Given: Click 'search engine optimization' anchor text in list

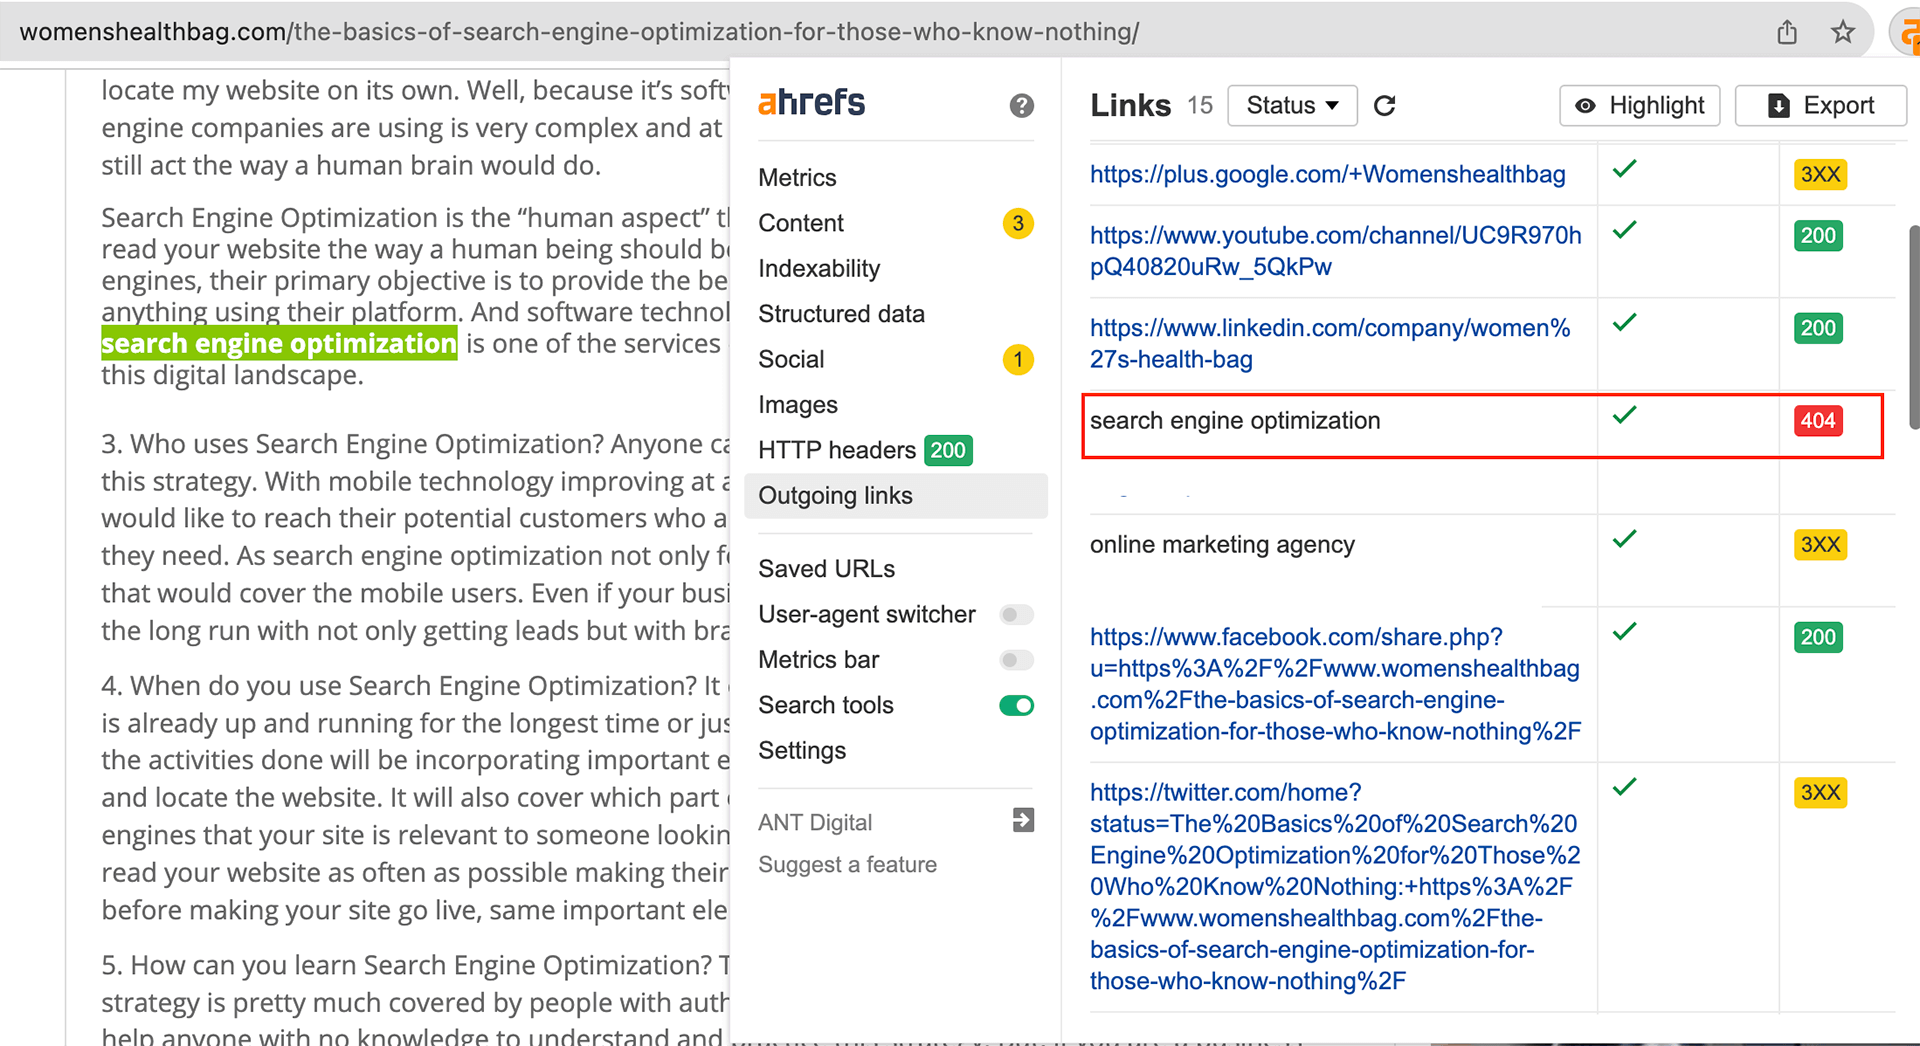Looking at the screenshot, I should click(1235, 421).
